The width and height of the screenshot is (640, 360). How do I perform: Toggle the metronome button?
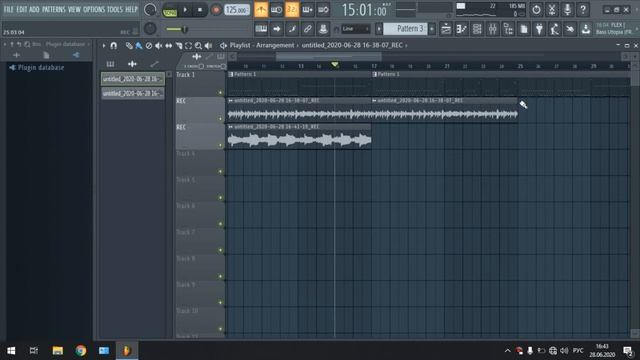pos(261,10)
